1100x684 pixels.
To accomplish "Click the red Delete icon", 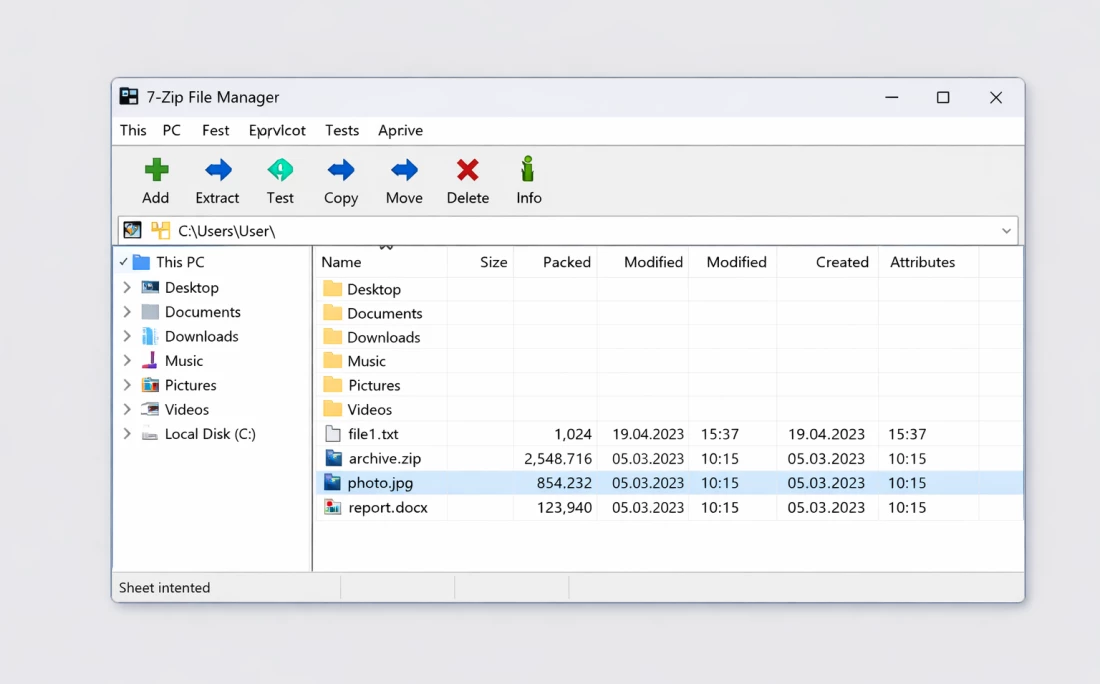I will 467,170.
